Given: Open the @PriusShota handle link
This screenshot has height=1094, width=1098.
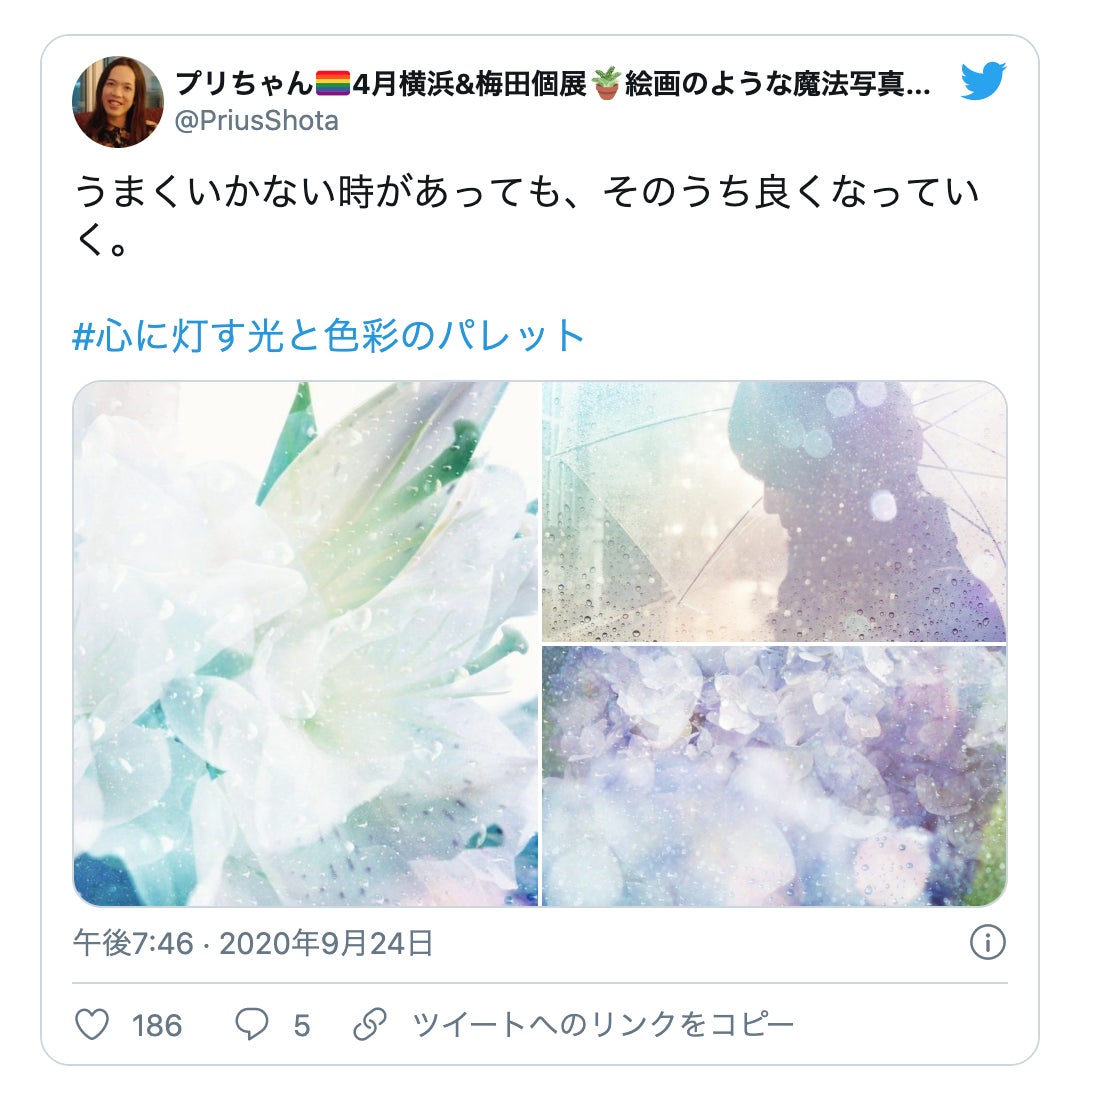Looking at the screenshot, I should (x=256, y=121).
